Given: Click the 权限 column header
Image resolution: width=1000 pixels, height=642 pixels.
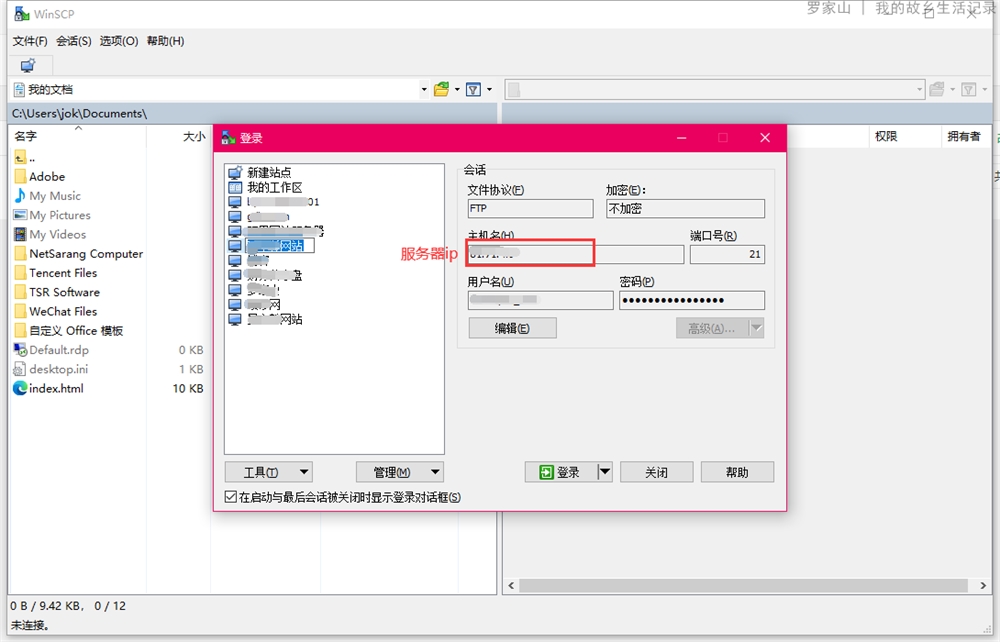Looking at the screenshot, I should click(886, 136).
